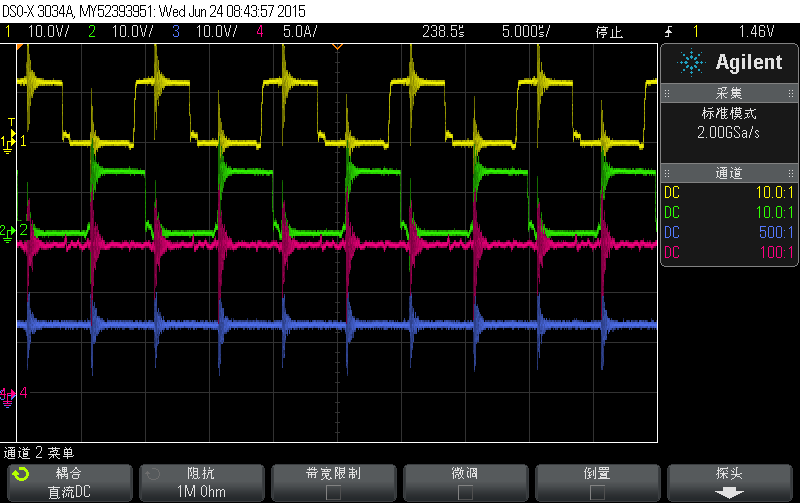
Task: Click the 通道 channel panel header
Action: (x=730, y=173)
